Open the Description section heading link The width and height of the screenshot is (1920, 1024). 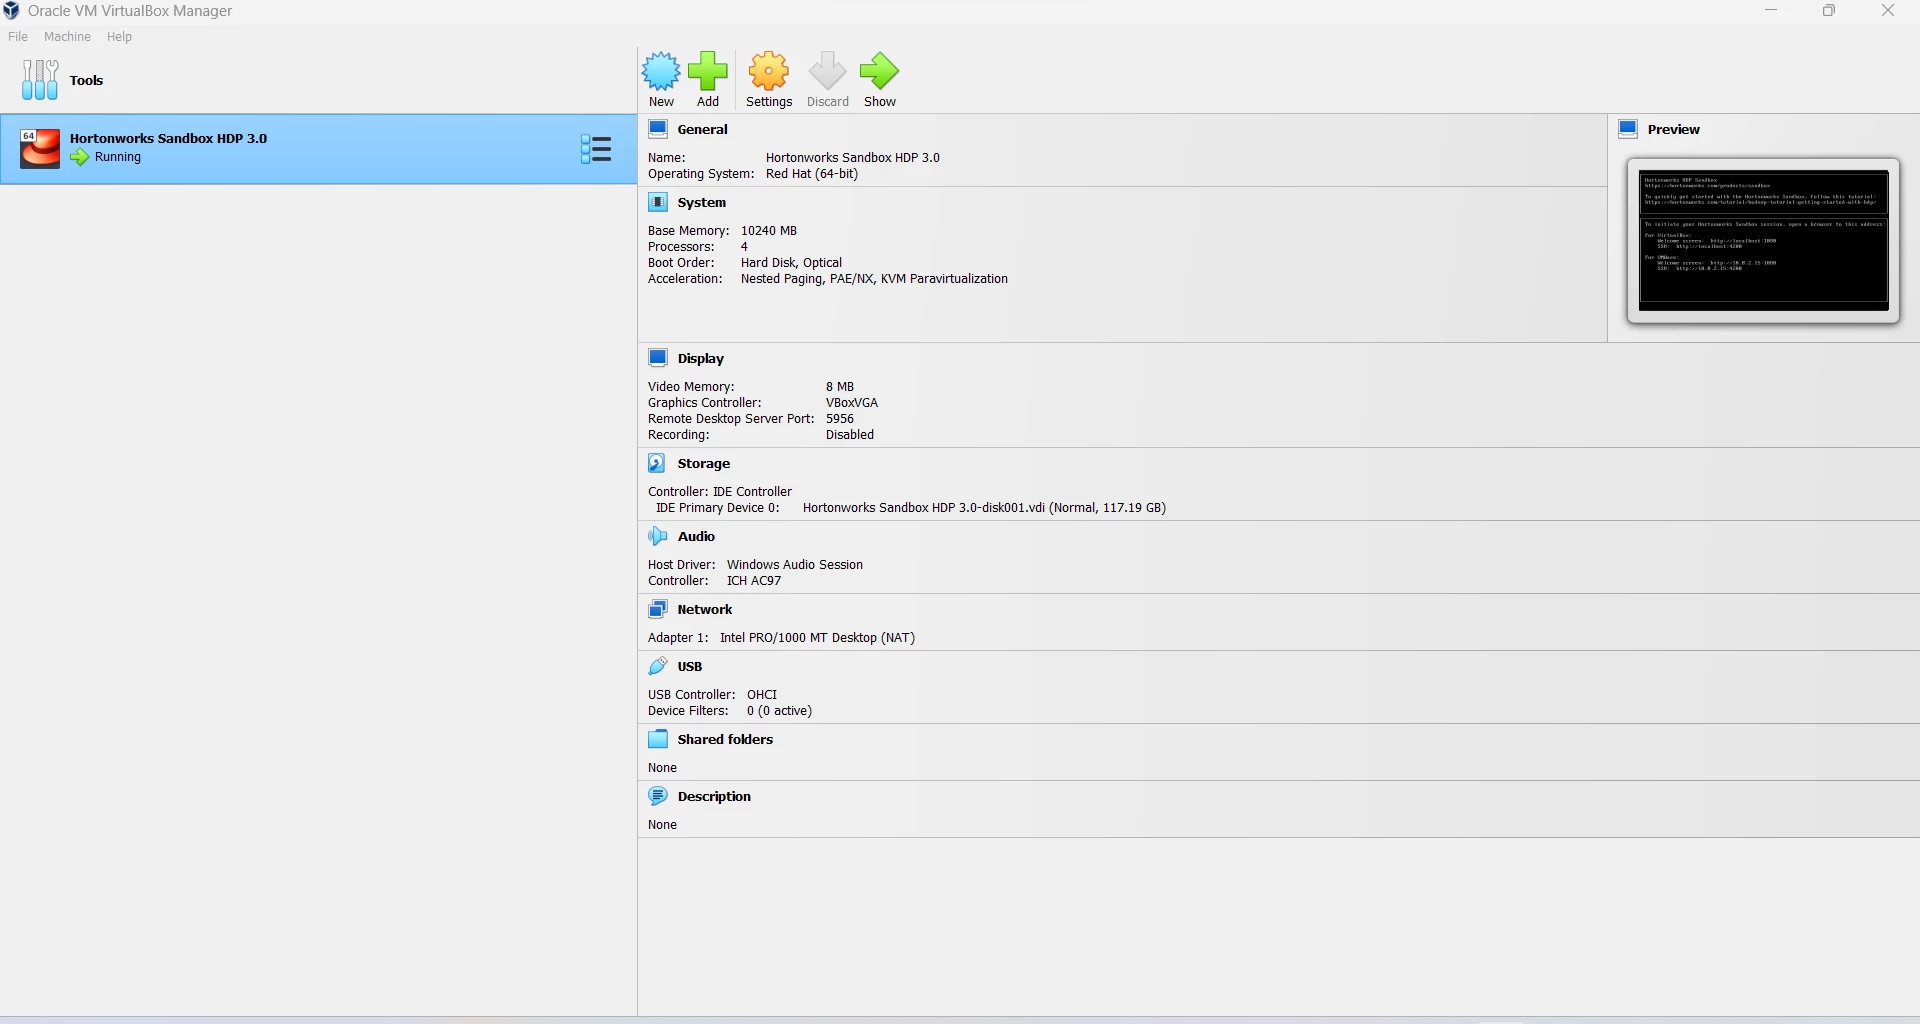pyautogui.click(x=714, y=796)
